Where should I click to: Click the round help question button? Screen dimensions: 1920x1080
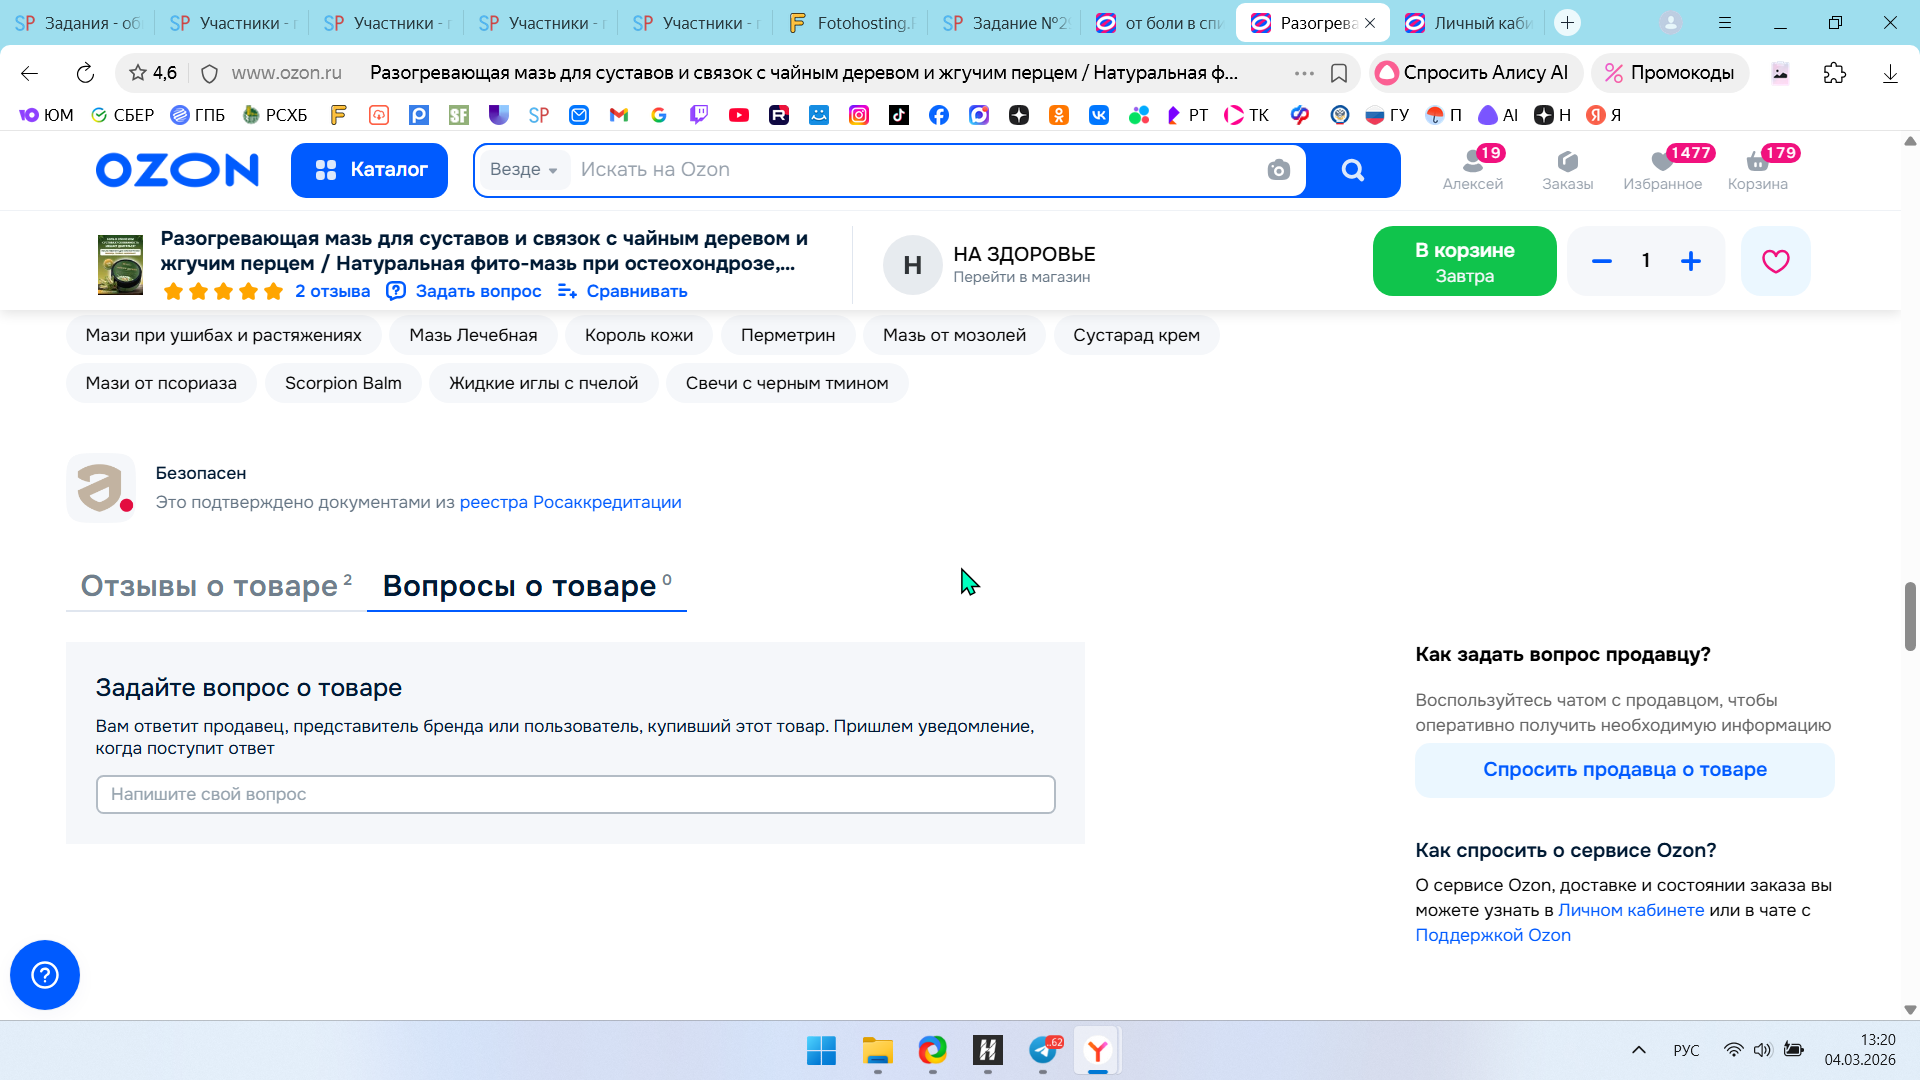click(45, 974)
